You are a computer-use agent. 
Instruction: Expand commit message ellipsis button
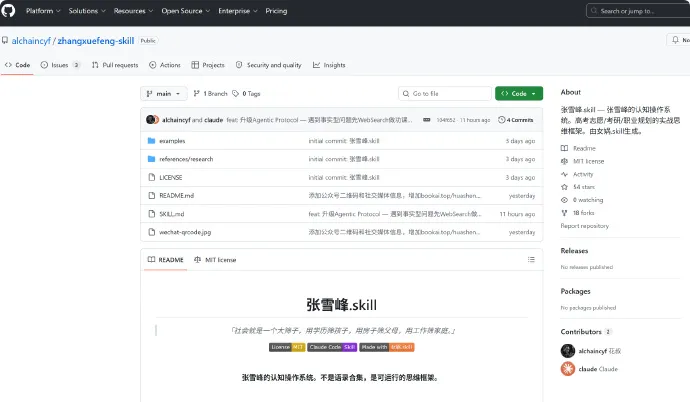click(x=426, y=120)
